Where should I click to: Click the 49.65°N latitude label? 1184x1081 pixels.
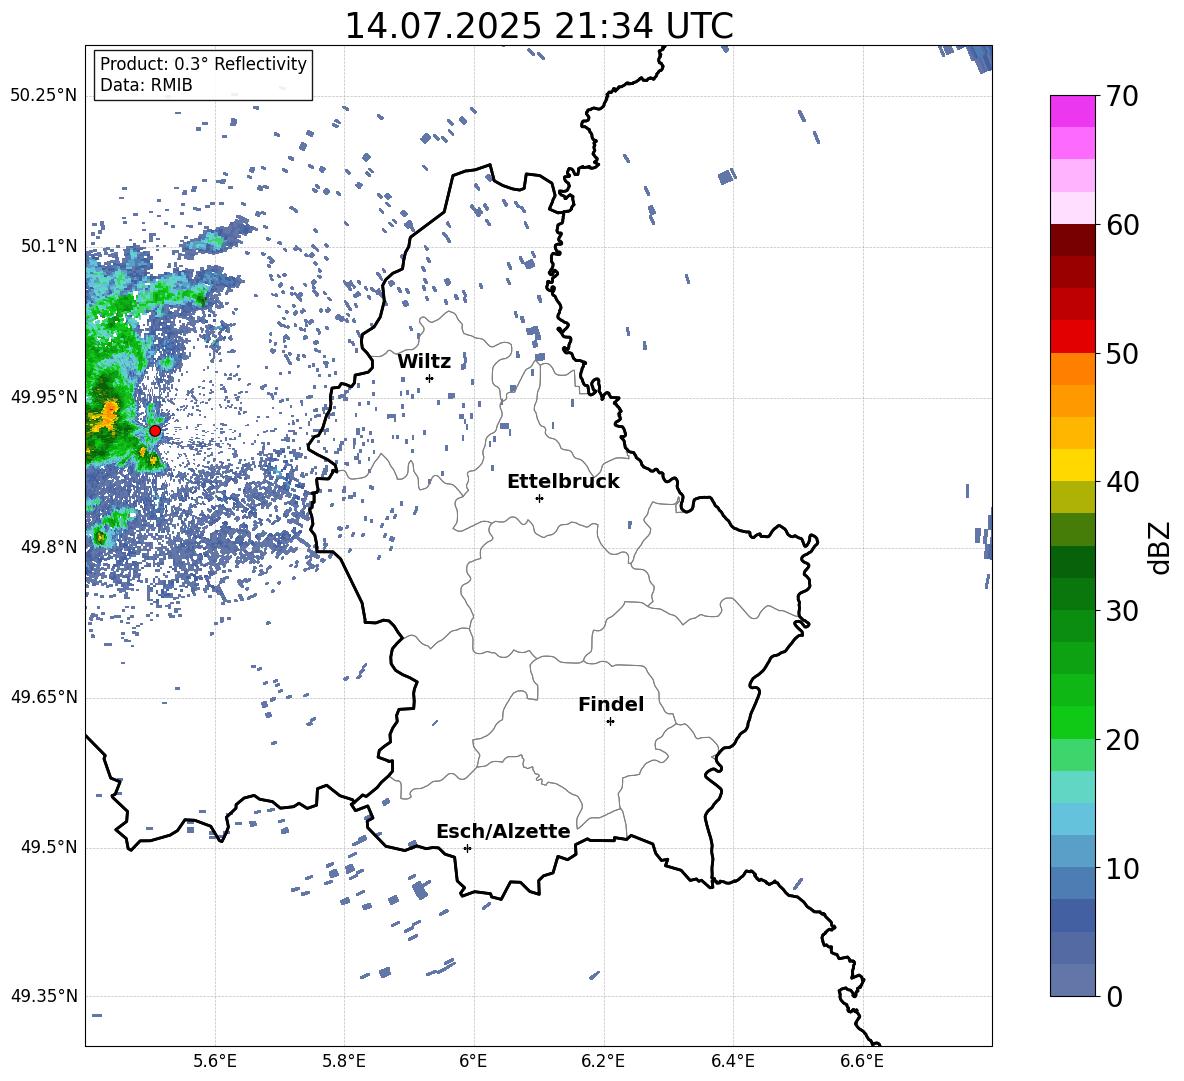[x=44, y=697]
